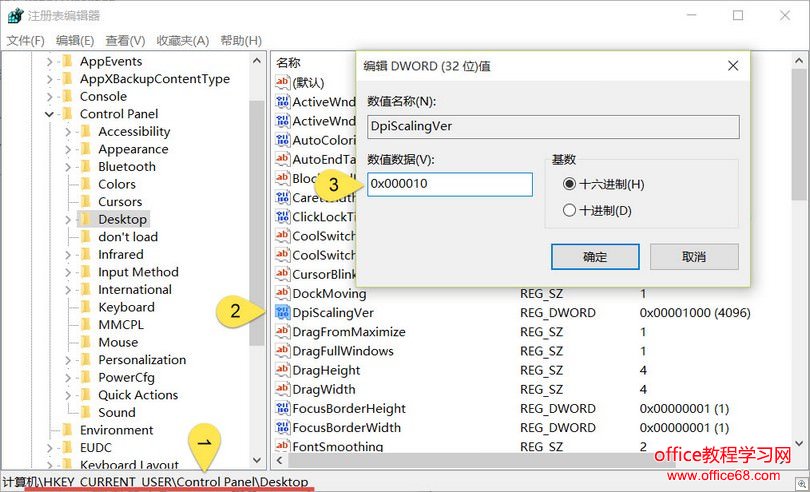This screenshot has height=492, width=810.
Task: Click the tree pane scroll-down arrow
Action: pos(257,459)
